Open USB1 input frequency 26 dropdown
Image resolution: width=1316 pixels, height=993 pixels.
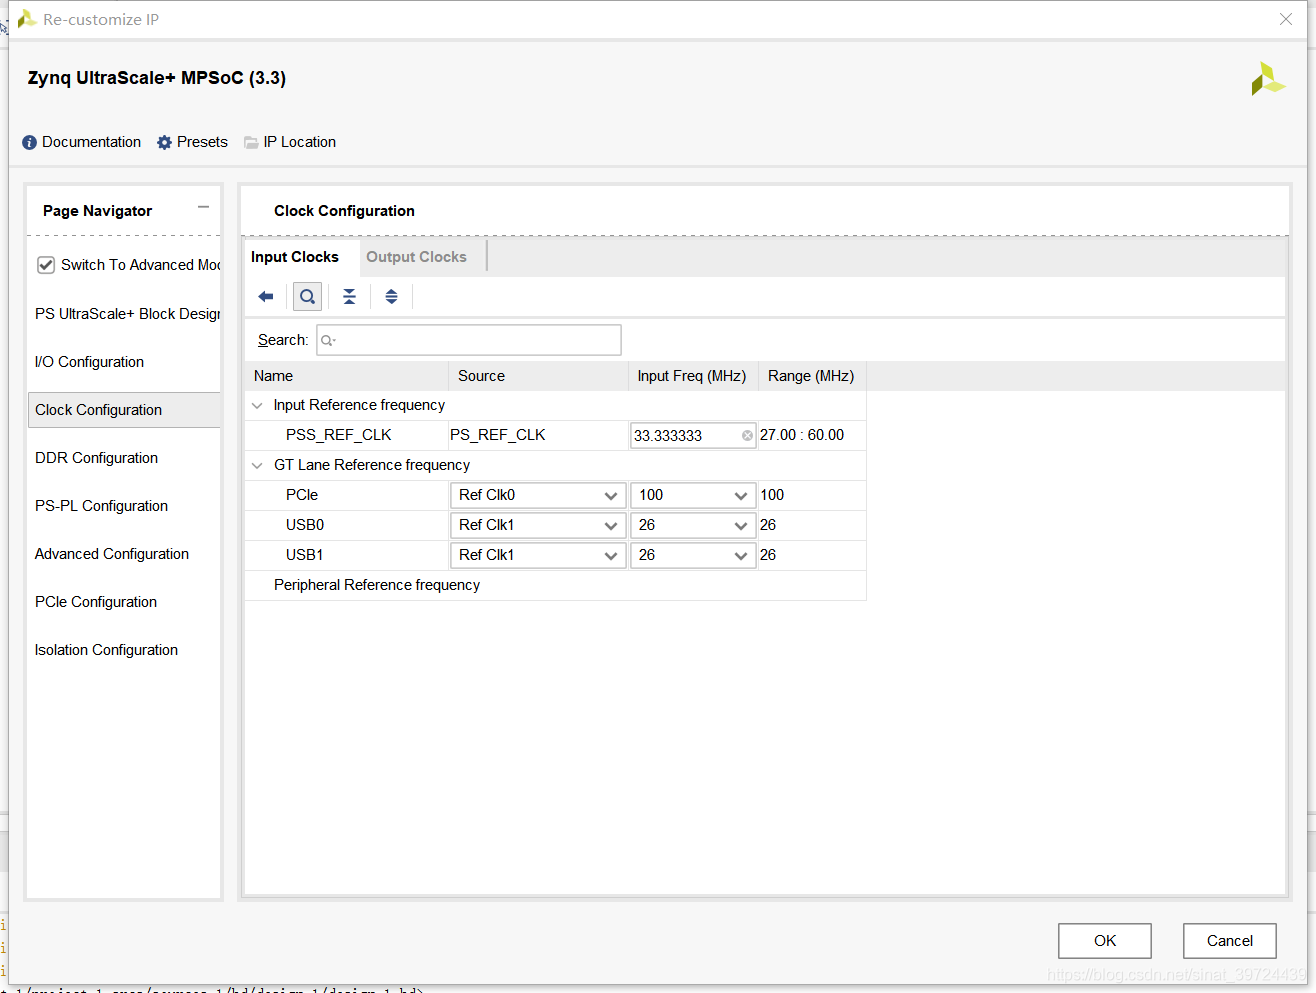pos(693,555)
